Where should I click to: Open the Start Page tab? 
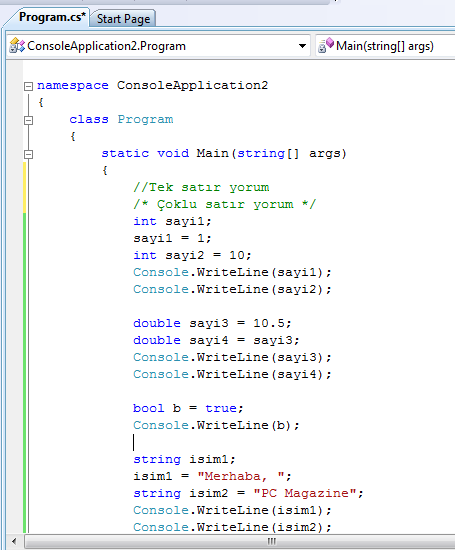123,19
